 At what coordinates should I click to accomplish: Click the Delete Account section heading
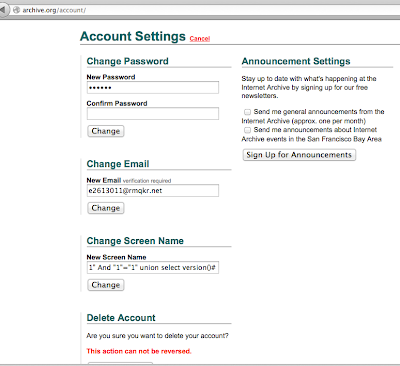[121, 318]
